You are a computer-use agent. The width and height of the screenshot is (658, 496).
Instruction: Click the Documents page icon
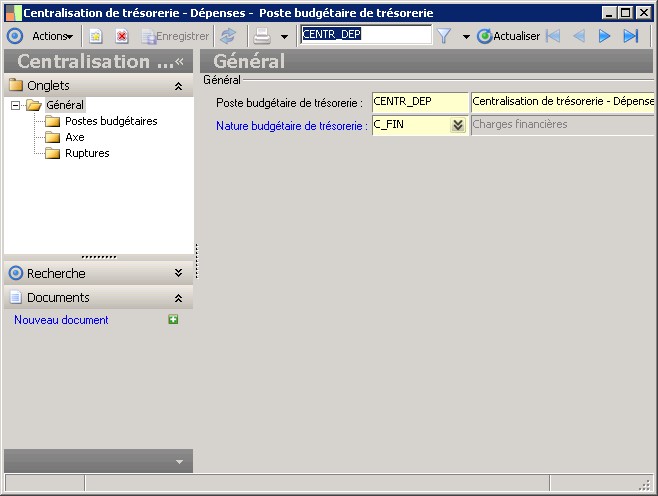click(x=16, y=297)
